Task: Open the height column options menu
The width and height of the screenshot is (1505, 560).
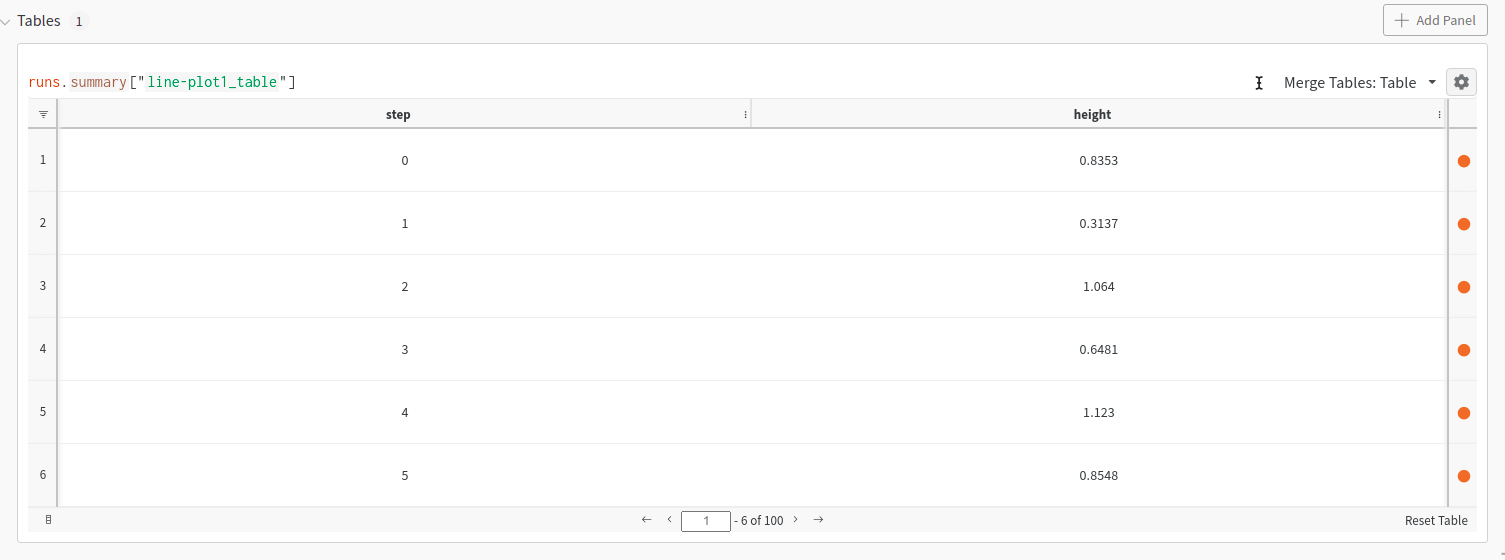Action: coord(1439,115)
